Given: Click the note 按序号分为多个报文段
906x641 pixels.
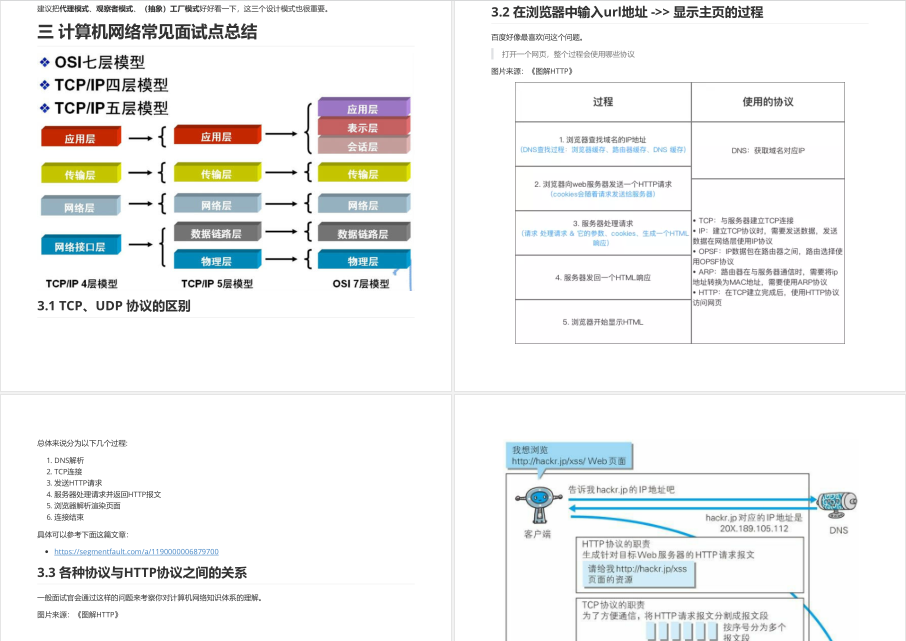Looking at the screenshot, I should [754, 632].
